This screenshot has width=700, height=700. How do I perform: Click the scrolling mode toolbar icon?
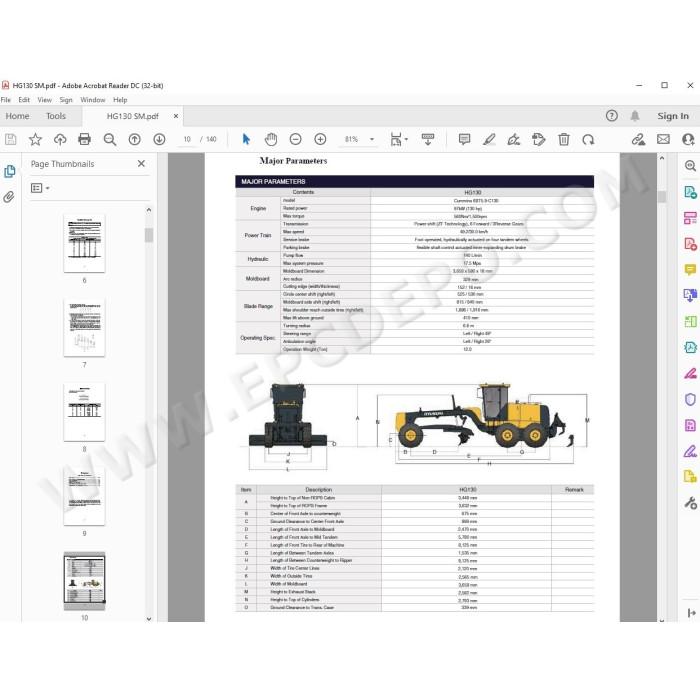(x=428, y=140)
